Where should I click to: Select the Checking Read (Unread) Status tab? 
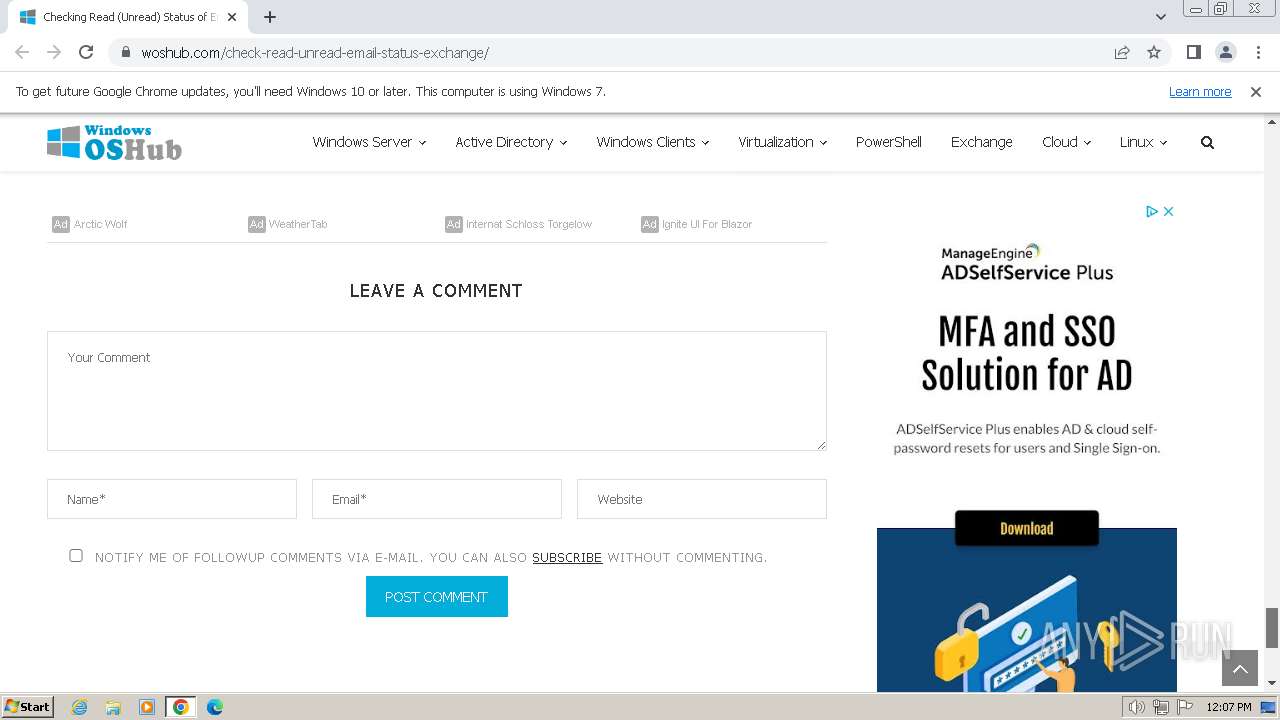(x=122, y=17)
